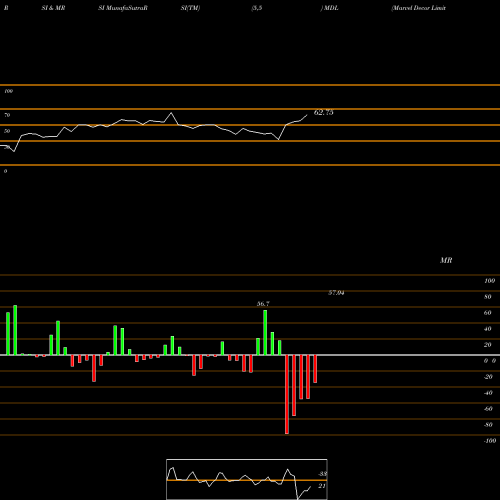Click the RSI chart's 70 axis label
The width and height of the screenshot is (500, 500).
point(7,115)
